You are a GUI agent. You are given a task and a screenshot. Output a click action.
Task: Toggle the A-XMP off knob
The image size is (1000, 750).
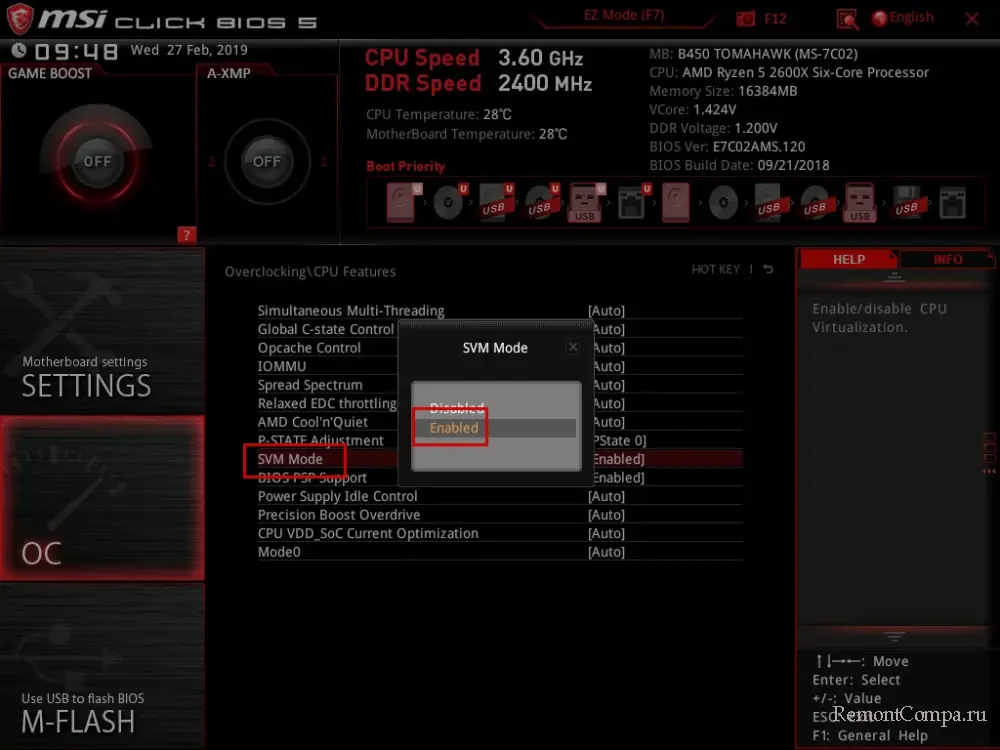coord(267,161)
